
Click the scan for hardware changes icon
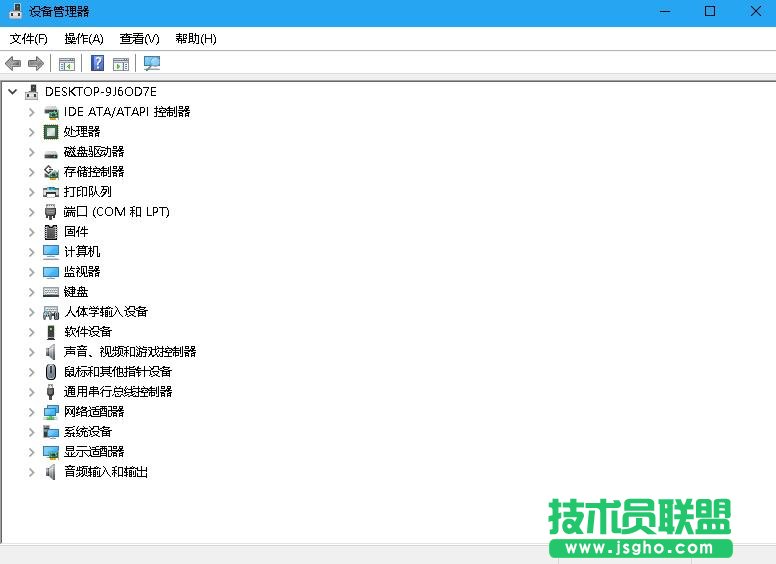[152, 64]
